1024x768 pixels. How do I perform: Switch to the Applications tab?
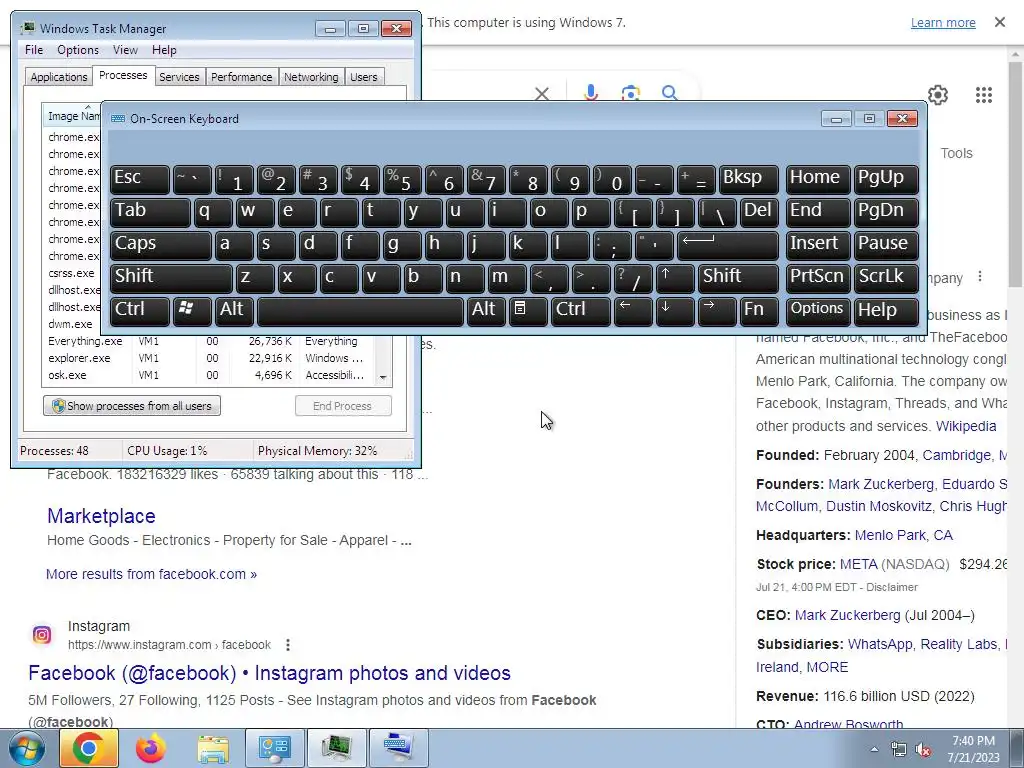58,77
